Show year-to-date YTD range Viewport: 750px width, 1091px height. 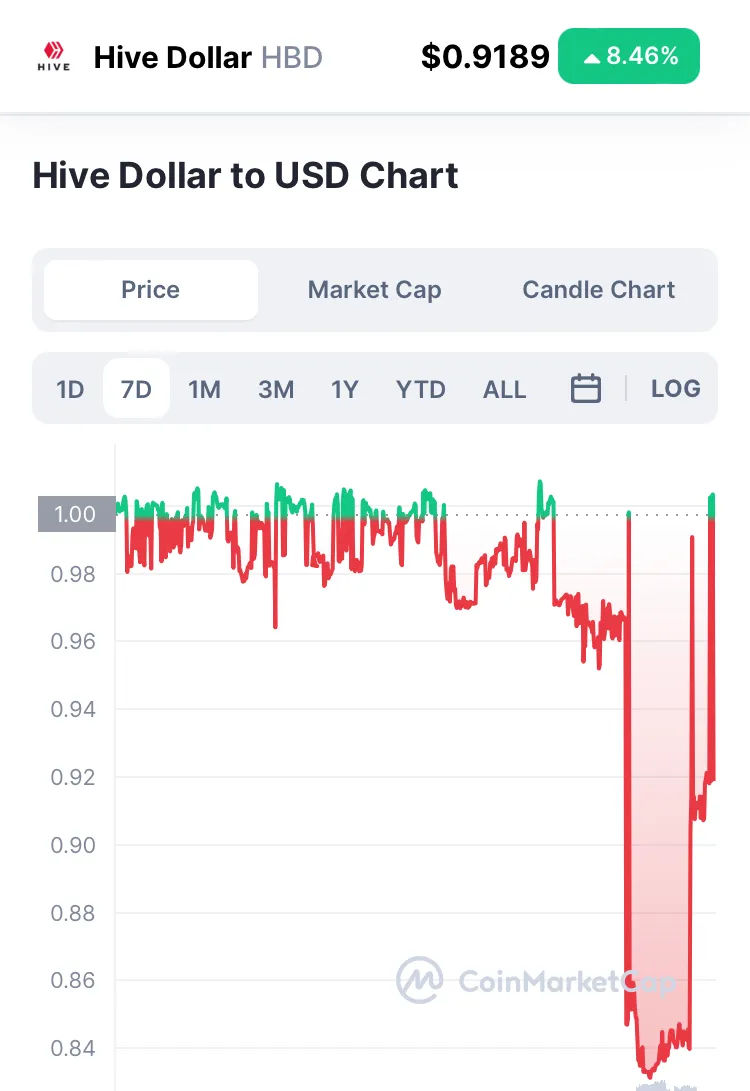click(x=421, y=389)
